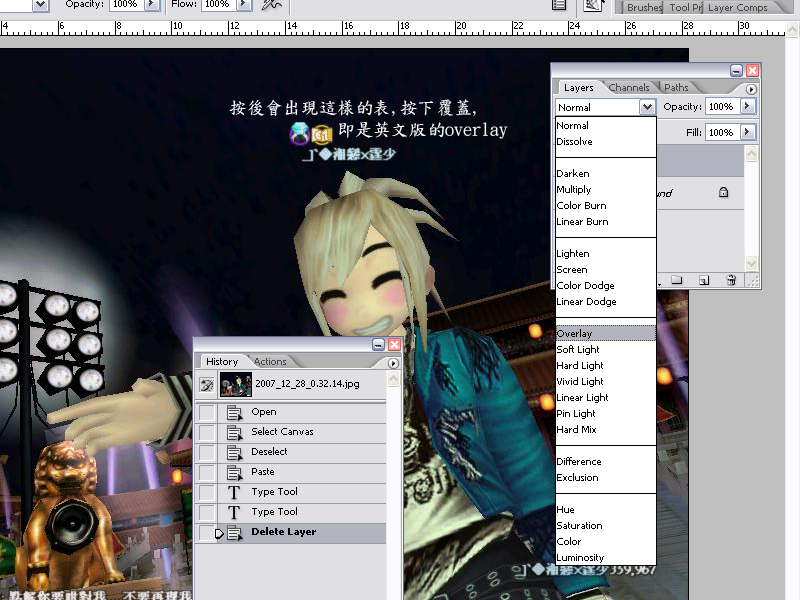Open the Layer Comps tab
Viewport: 800px width, 600px height.
[x=737, y=7]
